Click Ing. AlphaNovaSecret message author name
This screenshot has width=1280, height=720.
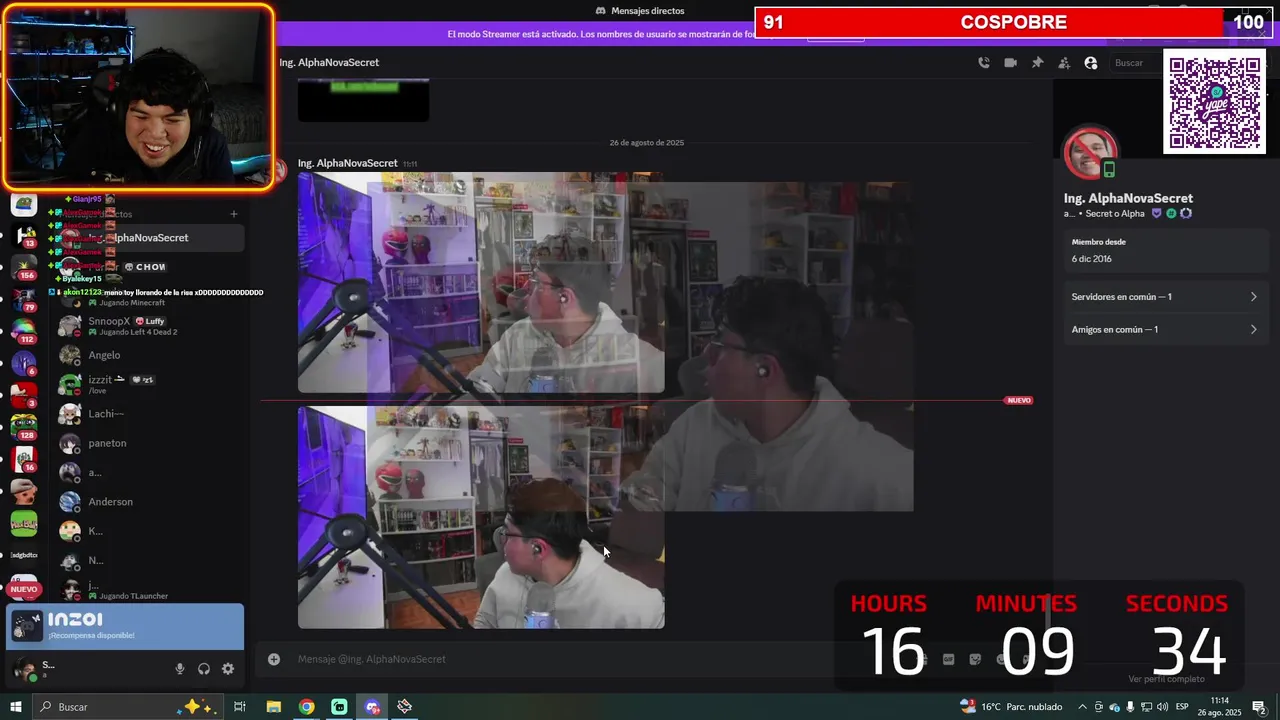tap(348, 163)
